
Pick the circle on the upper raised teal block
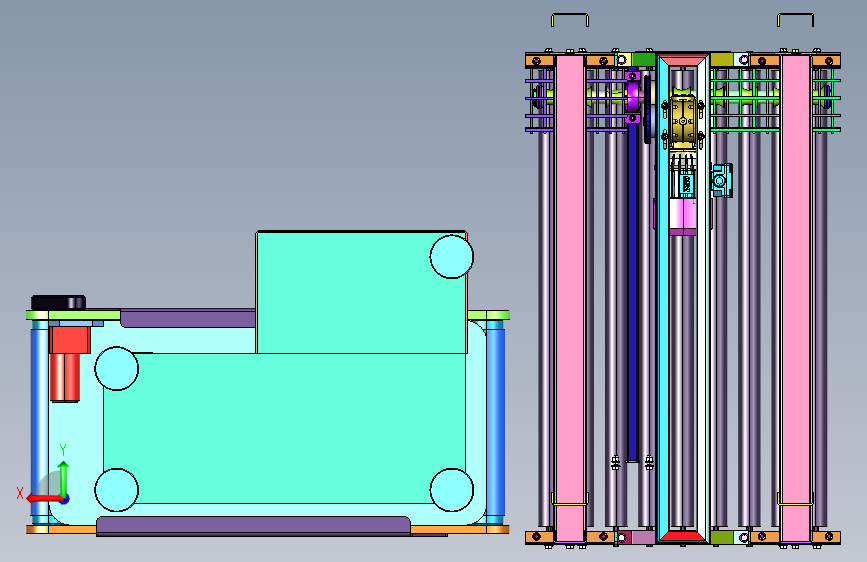pyautogui.click(x=451, y=256)
